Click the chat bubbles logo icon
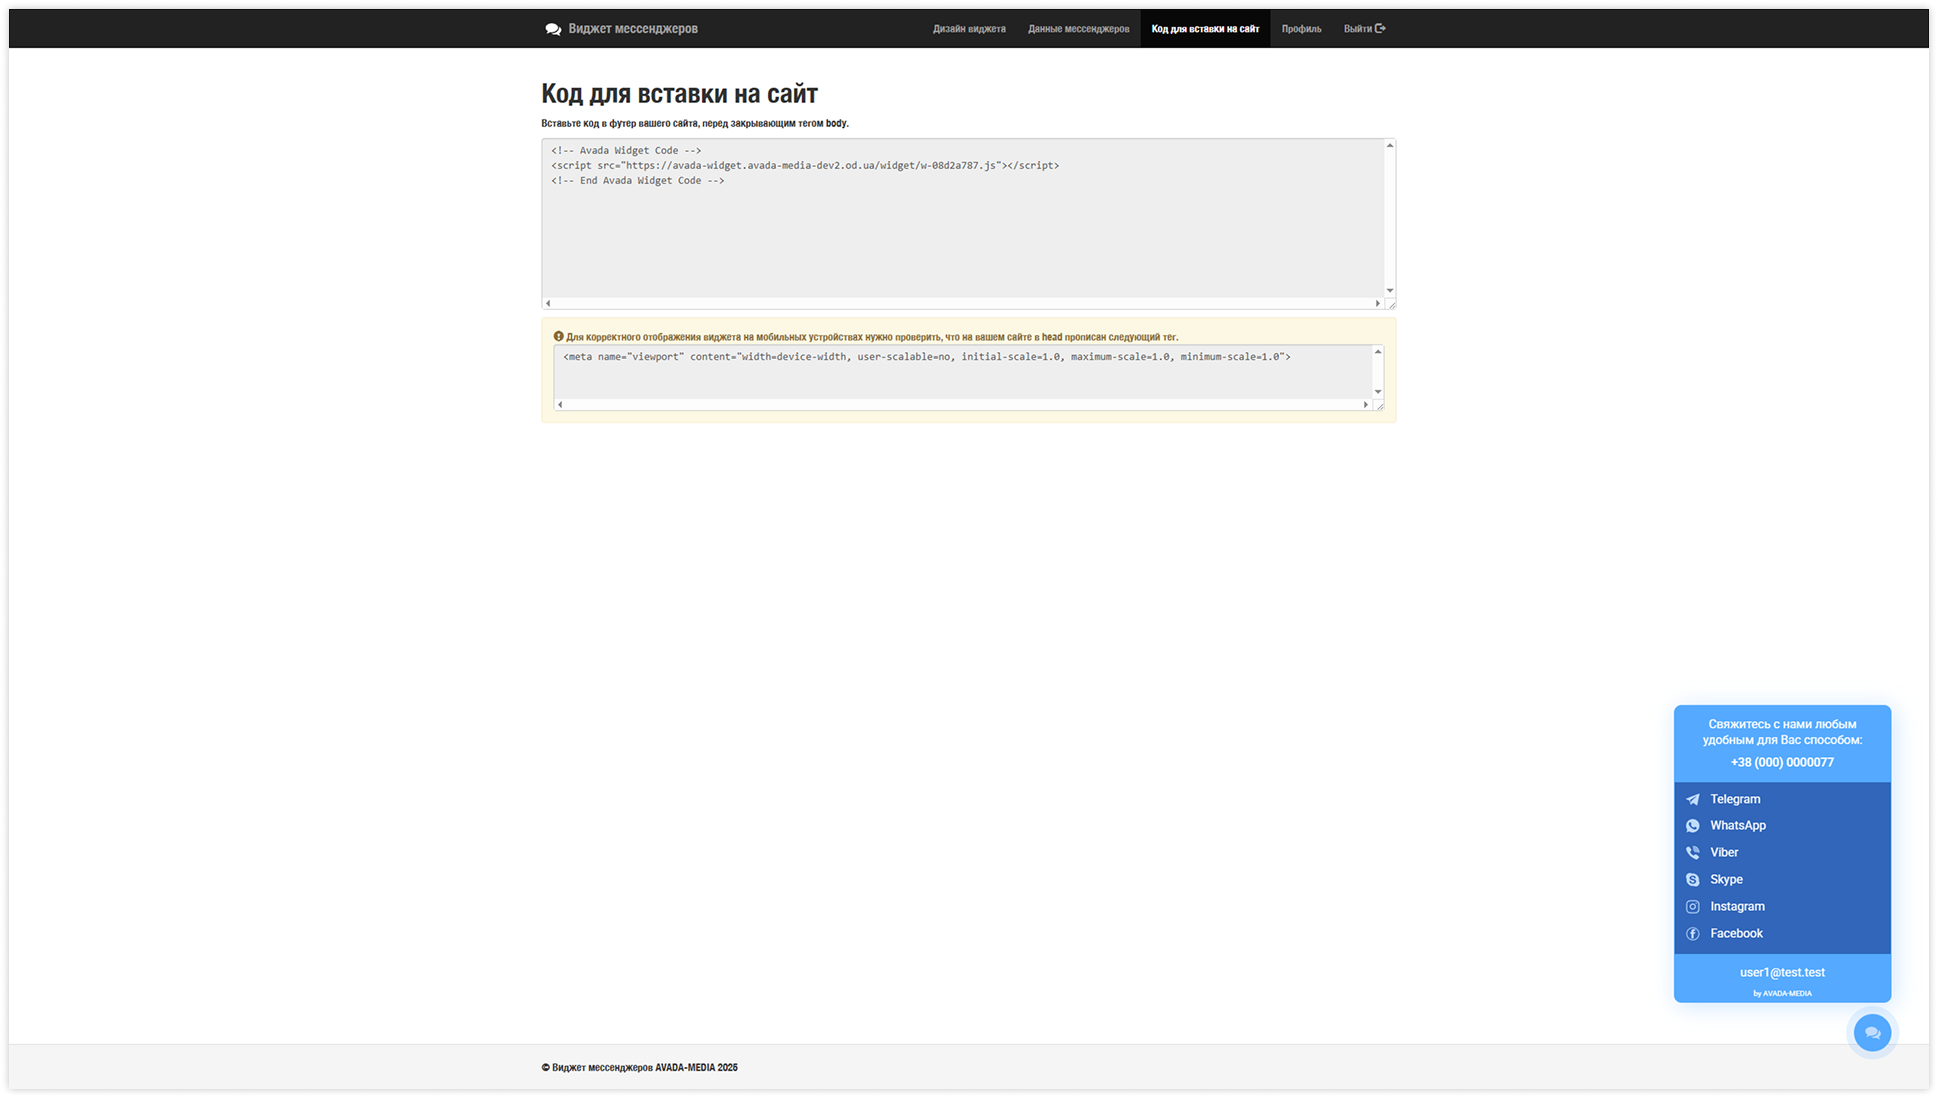1938x1098 pixels. [553, 29]
